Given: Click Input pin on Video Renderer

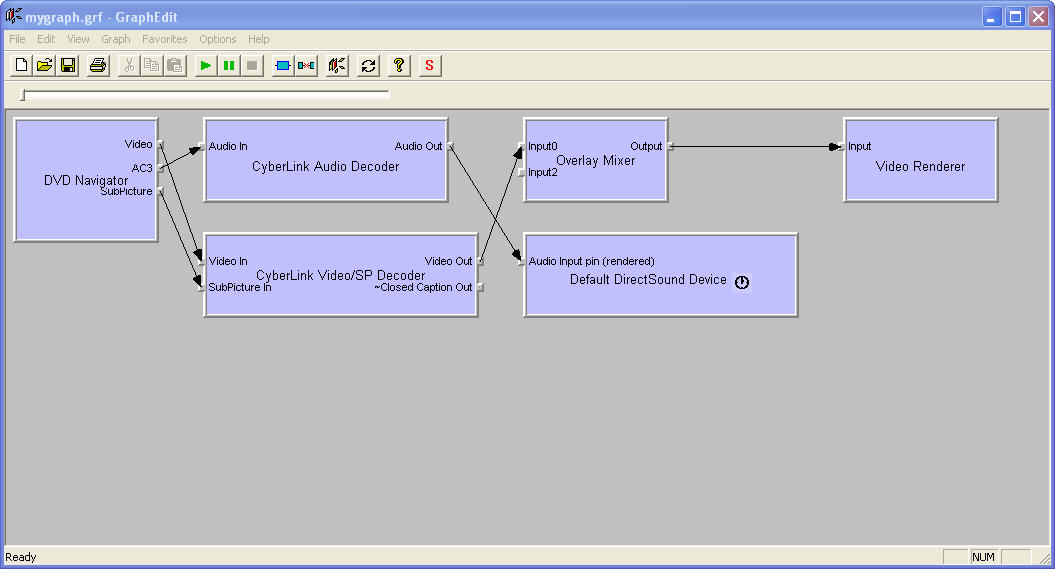Looking at the screenshot, I should 842,146.
